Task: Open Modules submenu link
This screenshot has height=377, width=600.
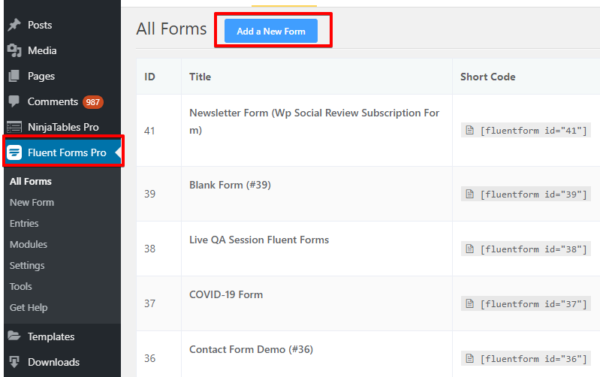Action: 28,245
